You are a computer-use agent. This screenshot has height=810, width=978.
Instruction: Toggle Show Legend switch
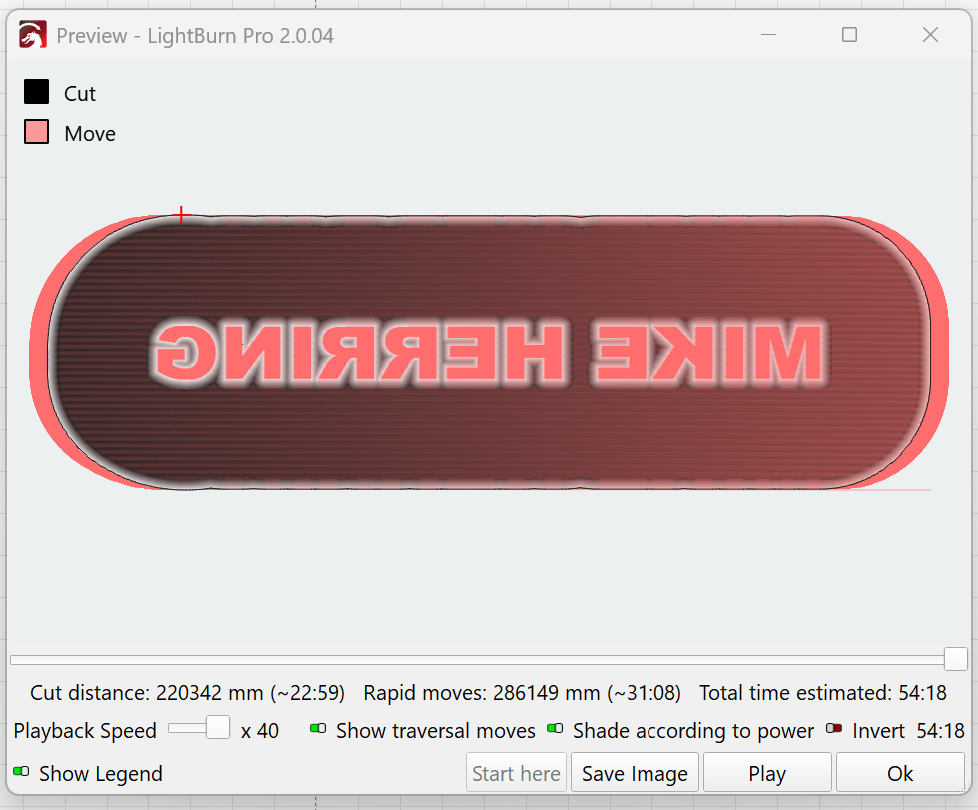[21, 771]
